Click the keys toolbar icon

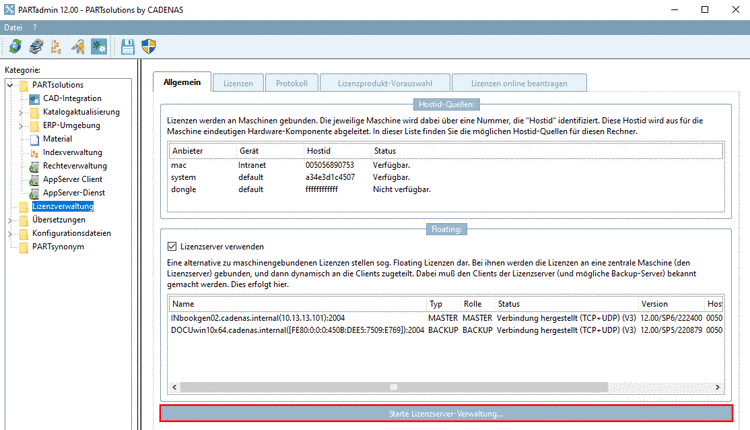(77, 46)
